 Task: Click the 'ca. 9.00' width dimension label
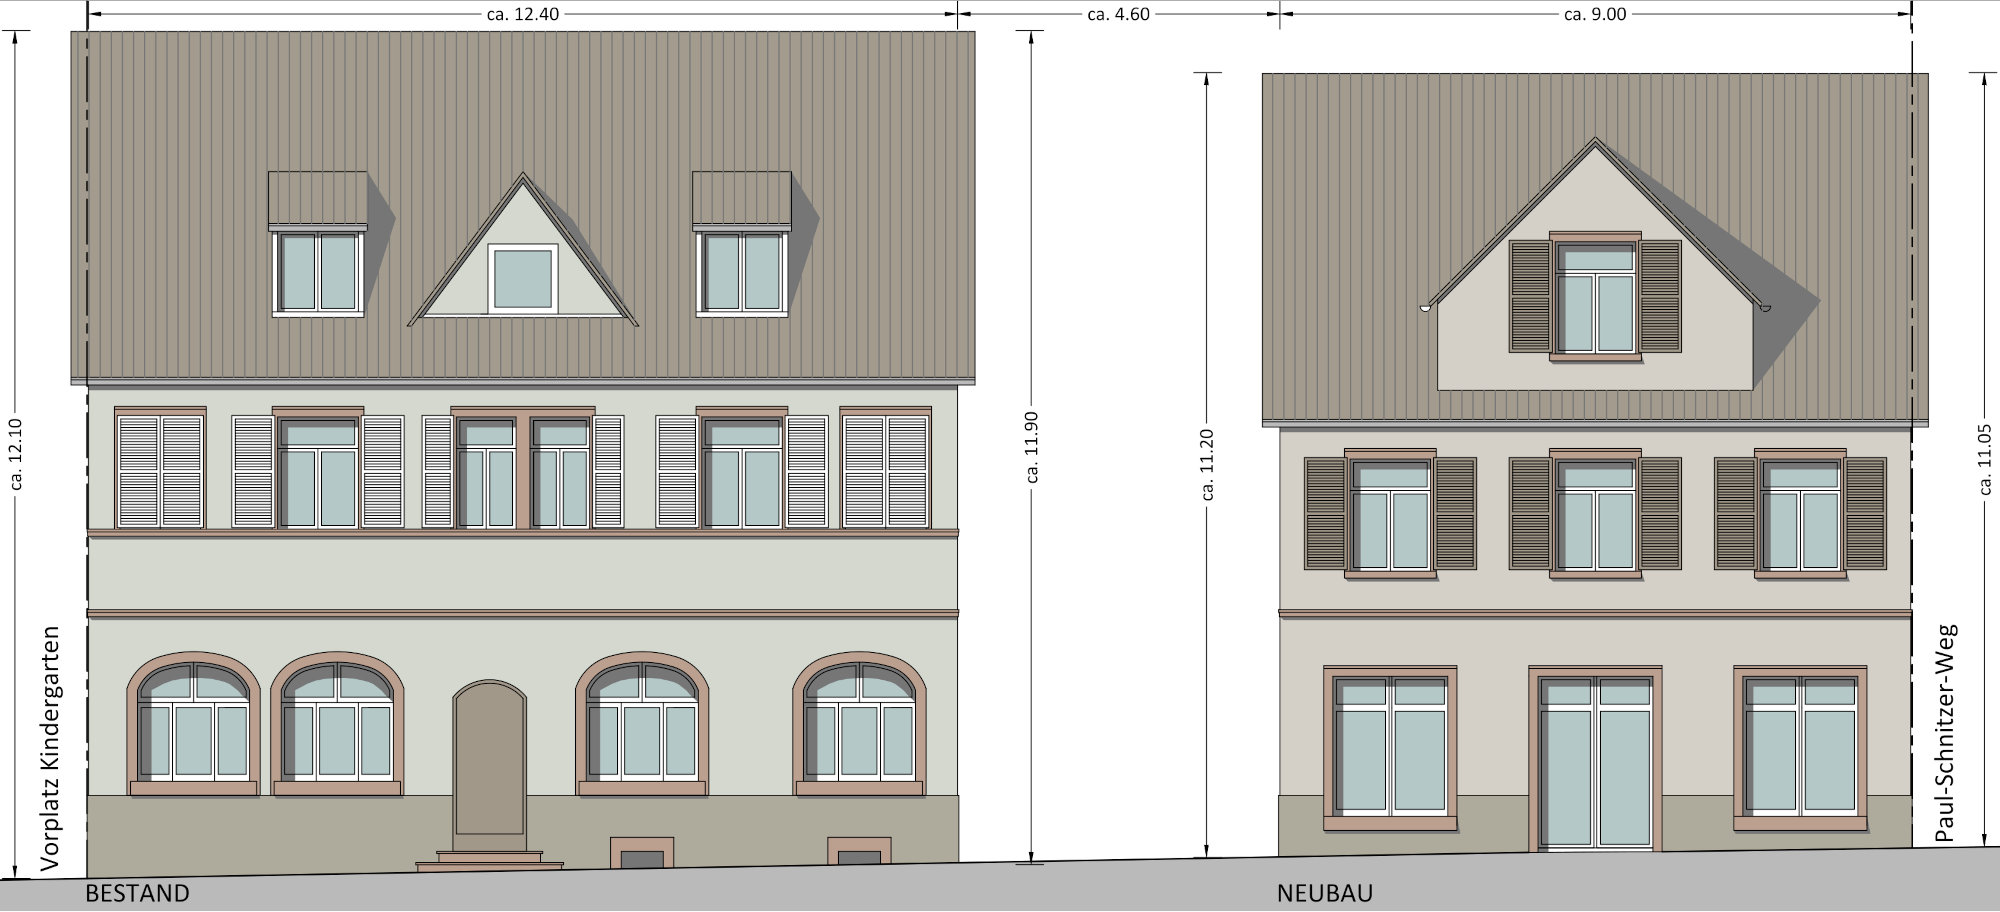(1595, 14)
